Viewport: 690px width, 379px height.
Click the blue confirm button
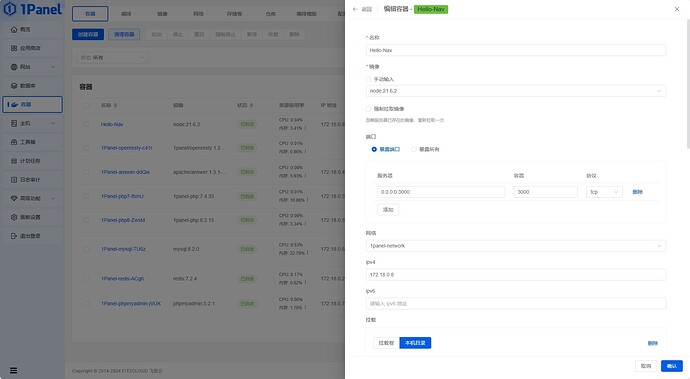point(672,366)
